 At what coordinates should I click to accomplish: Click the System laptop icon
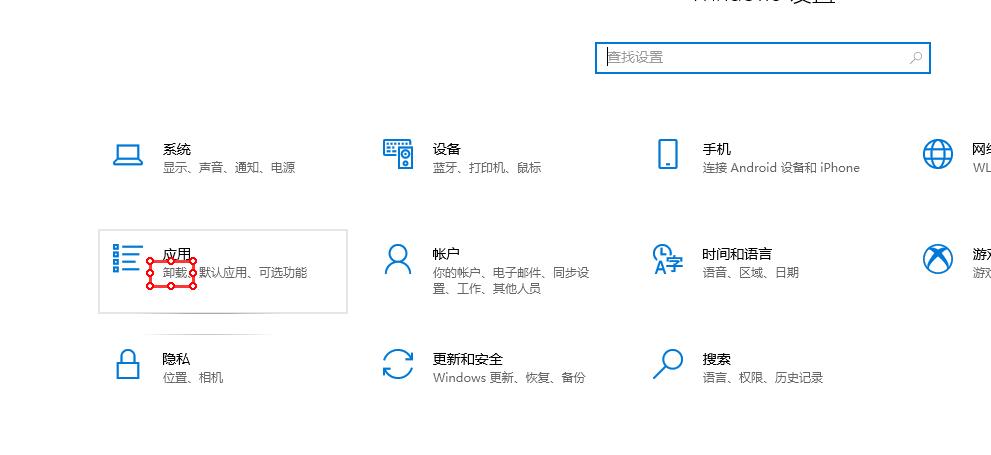pyautogui.click(x=128, y=155)
